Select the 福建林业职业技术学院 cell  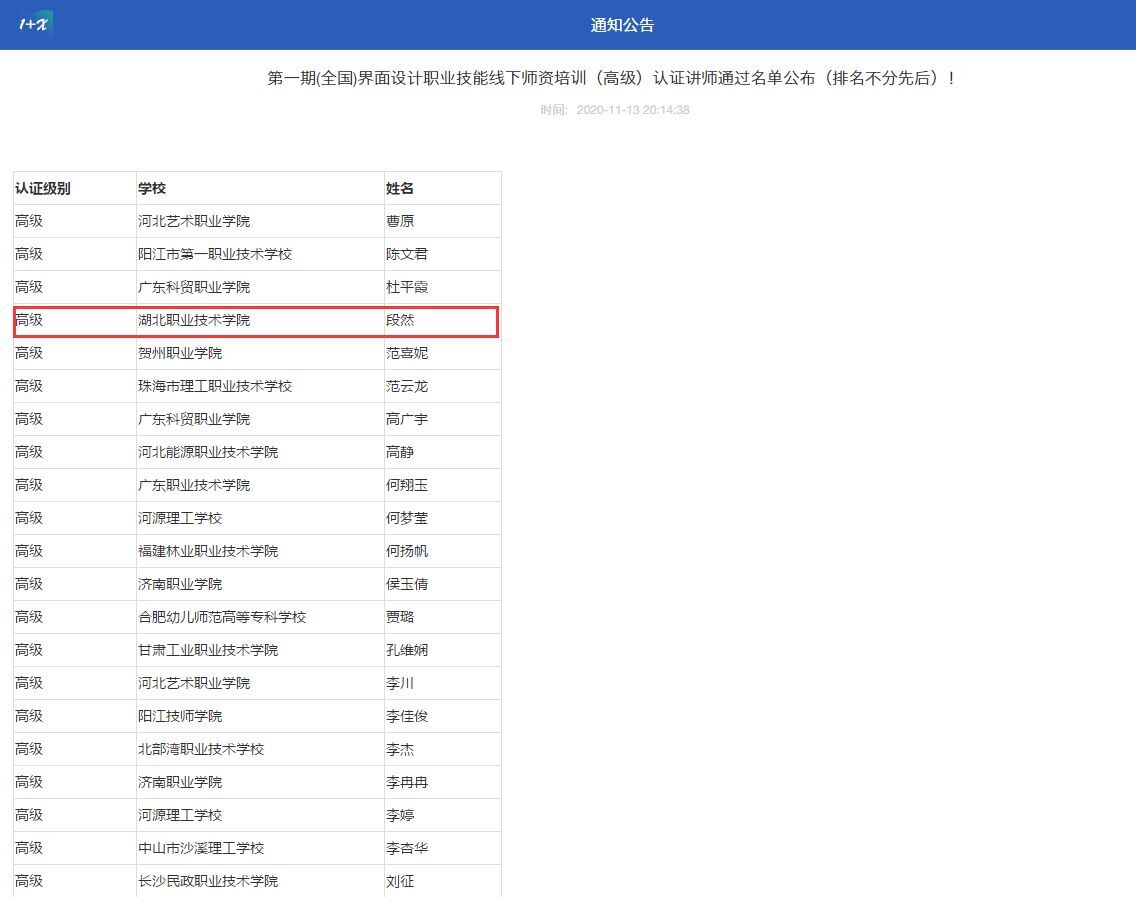pos(208,551)
